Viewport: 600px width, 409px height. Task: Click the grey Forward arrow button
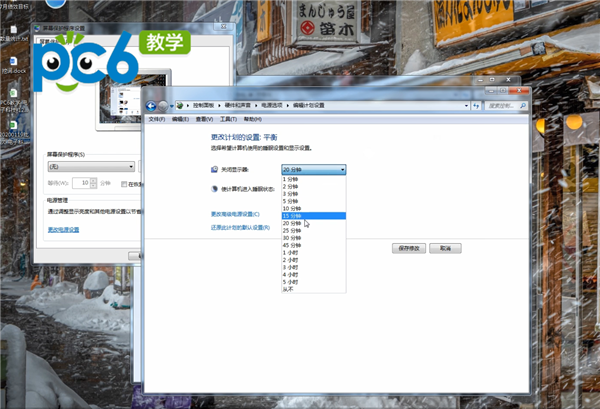click(x=163, y=106)
